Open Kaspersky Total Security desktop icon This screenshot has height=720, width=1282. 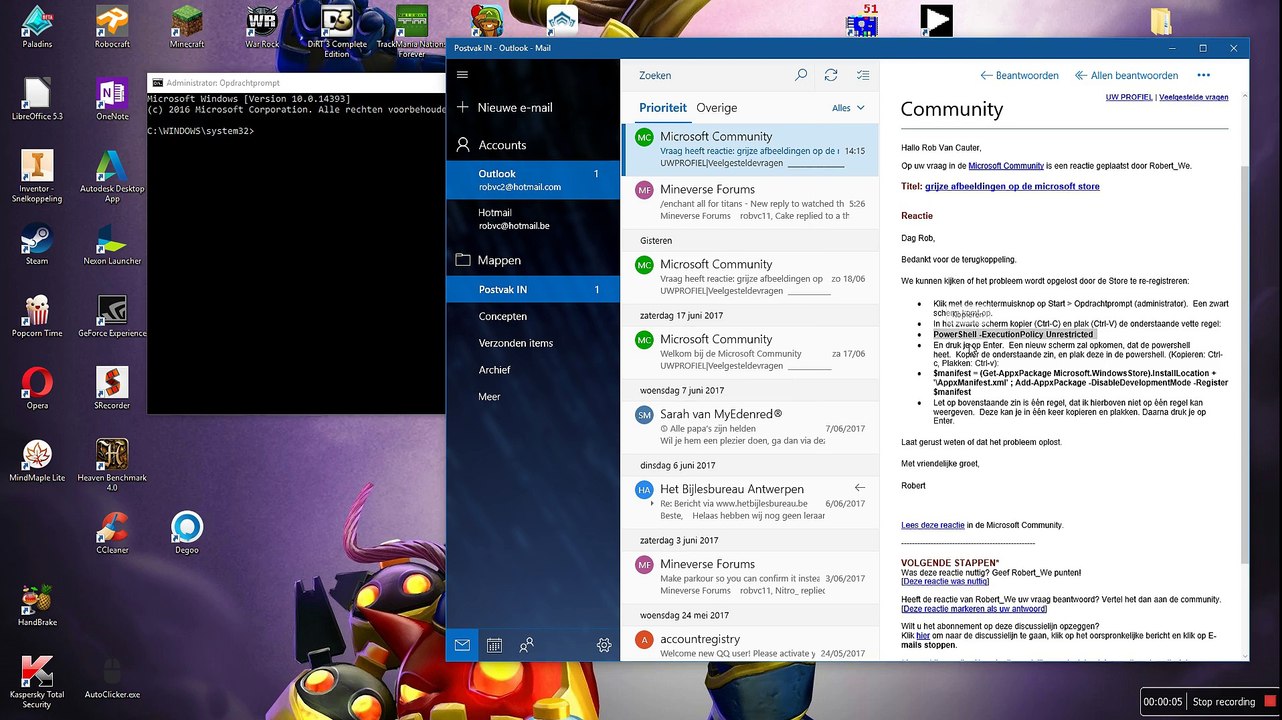37,682
